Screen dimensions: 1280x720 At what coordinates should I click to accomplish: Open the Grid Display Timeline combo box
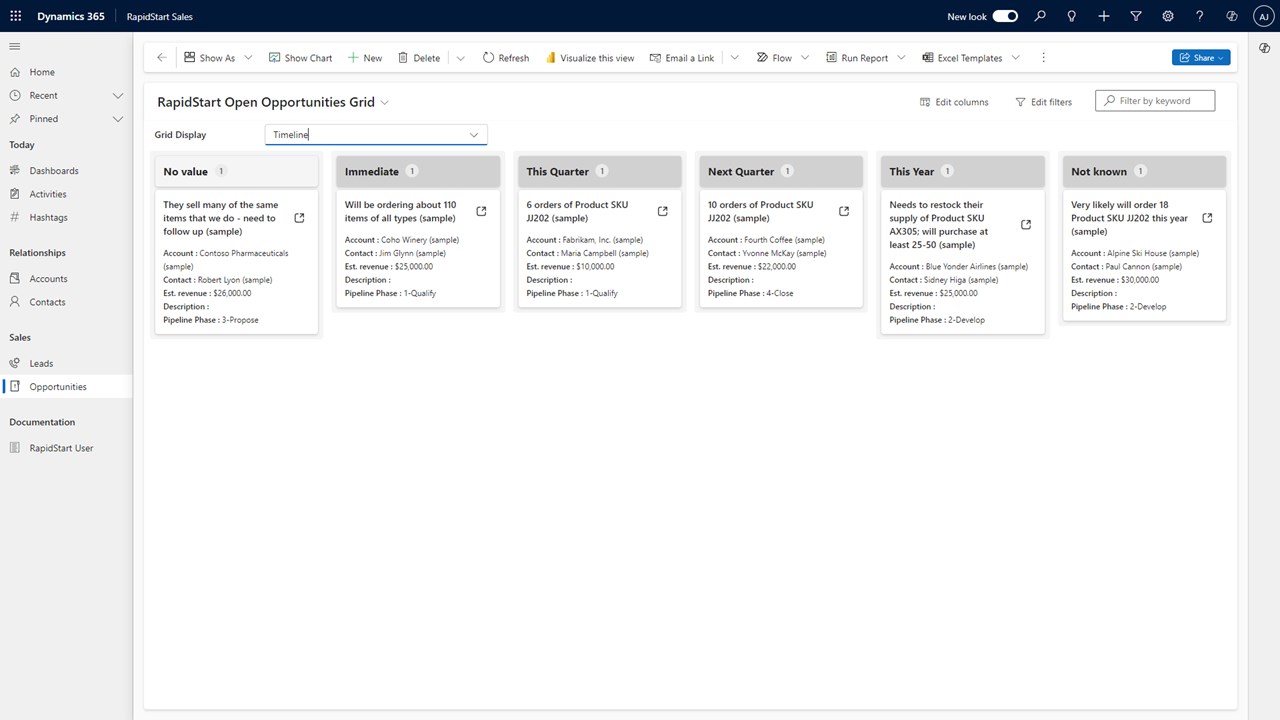click(376, 134)
